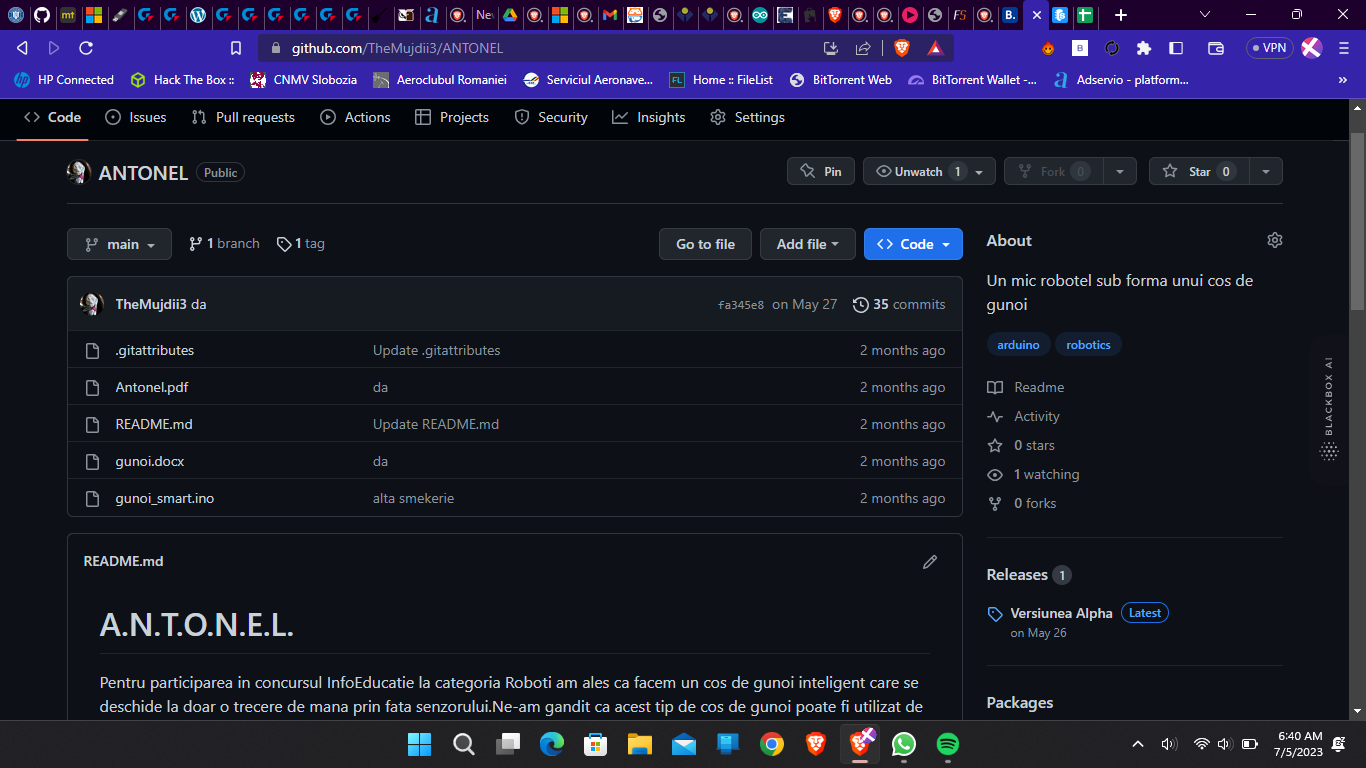
Task: Switch to the Actions tab
Action: (355, 117)
